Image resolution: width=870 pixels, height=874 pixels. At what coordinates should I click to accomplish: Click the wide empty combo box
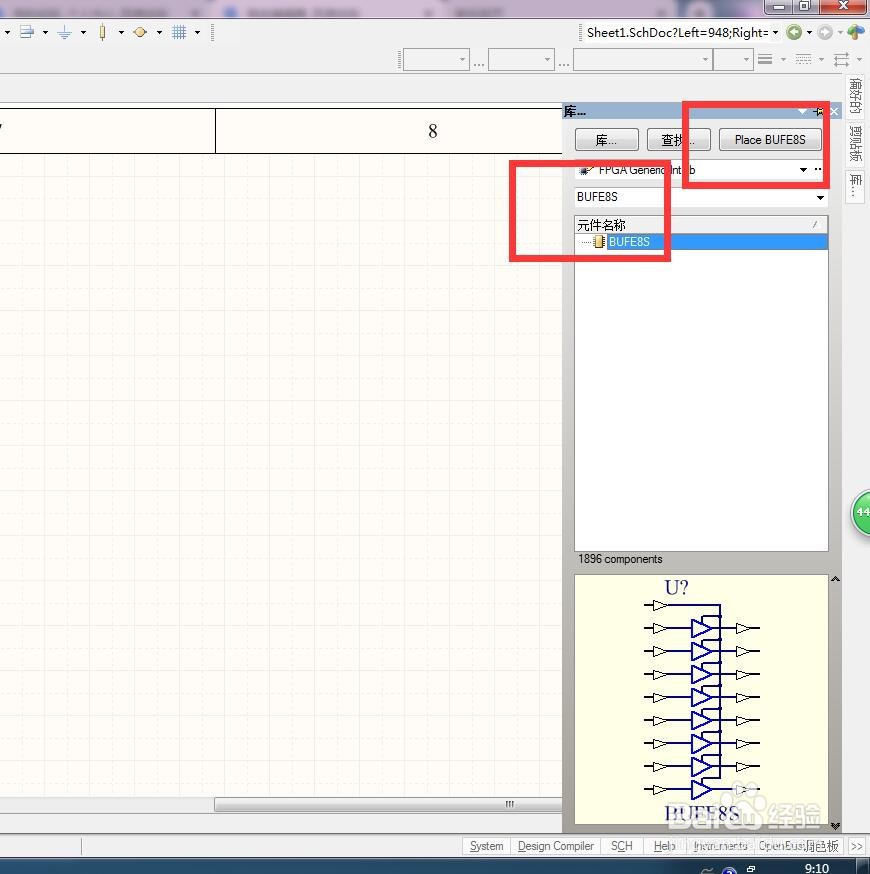click(643, 59)
